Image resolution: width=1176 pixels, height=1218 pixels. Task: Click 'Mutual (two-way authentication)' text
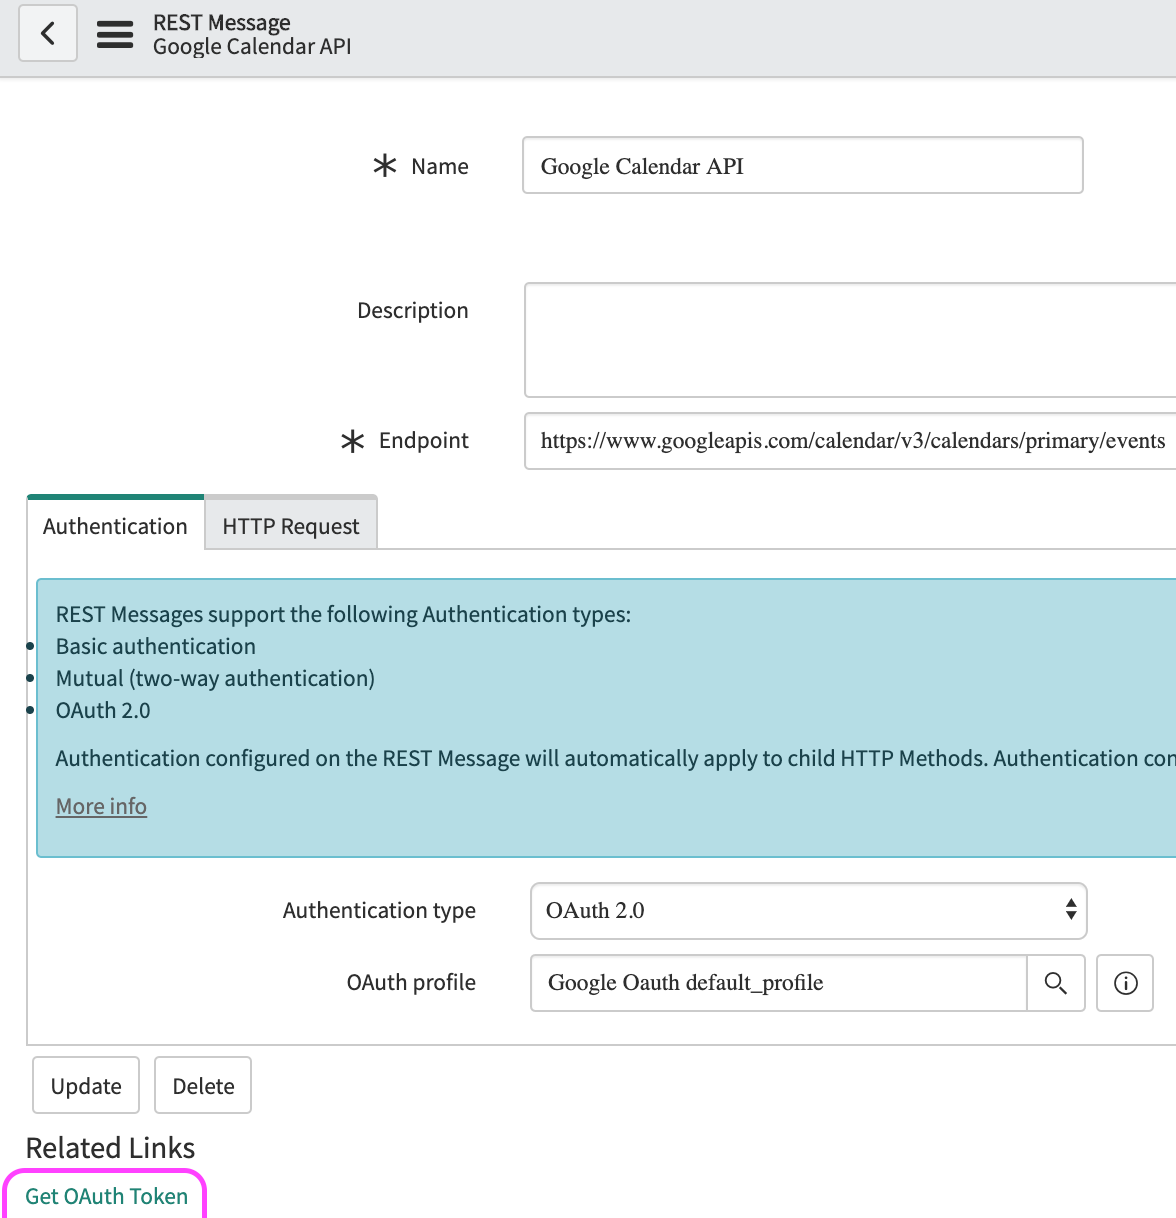215,678
